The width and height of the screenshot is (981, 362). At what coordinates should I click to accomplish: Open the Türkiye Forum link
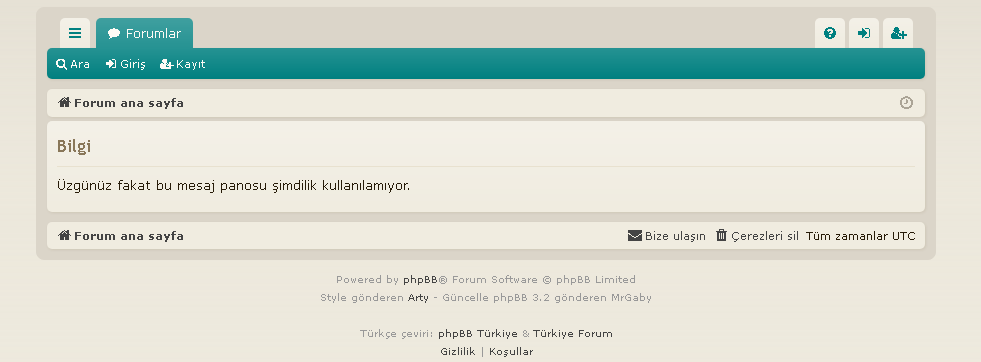pyautogui.click(x=572, y=333)
